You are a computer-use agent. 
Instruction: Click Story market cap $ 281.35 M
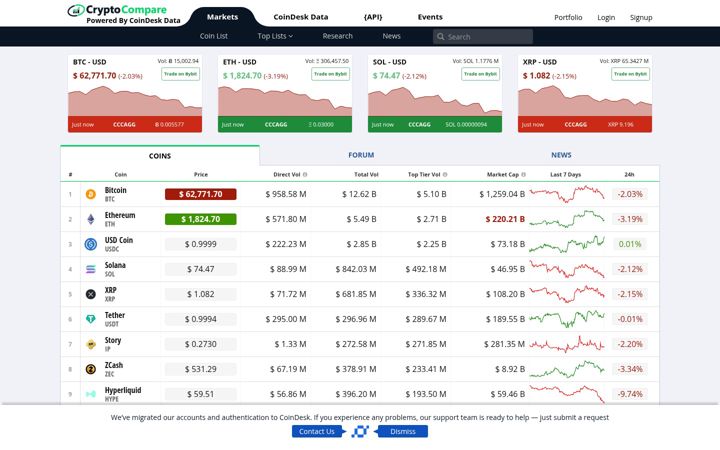504,344
